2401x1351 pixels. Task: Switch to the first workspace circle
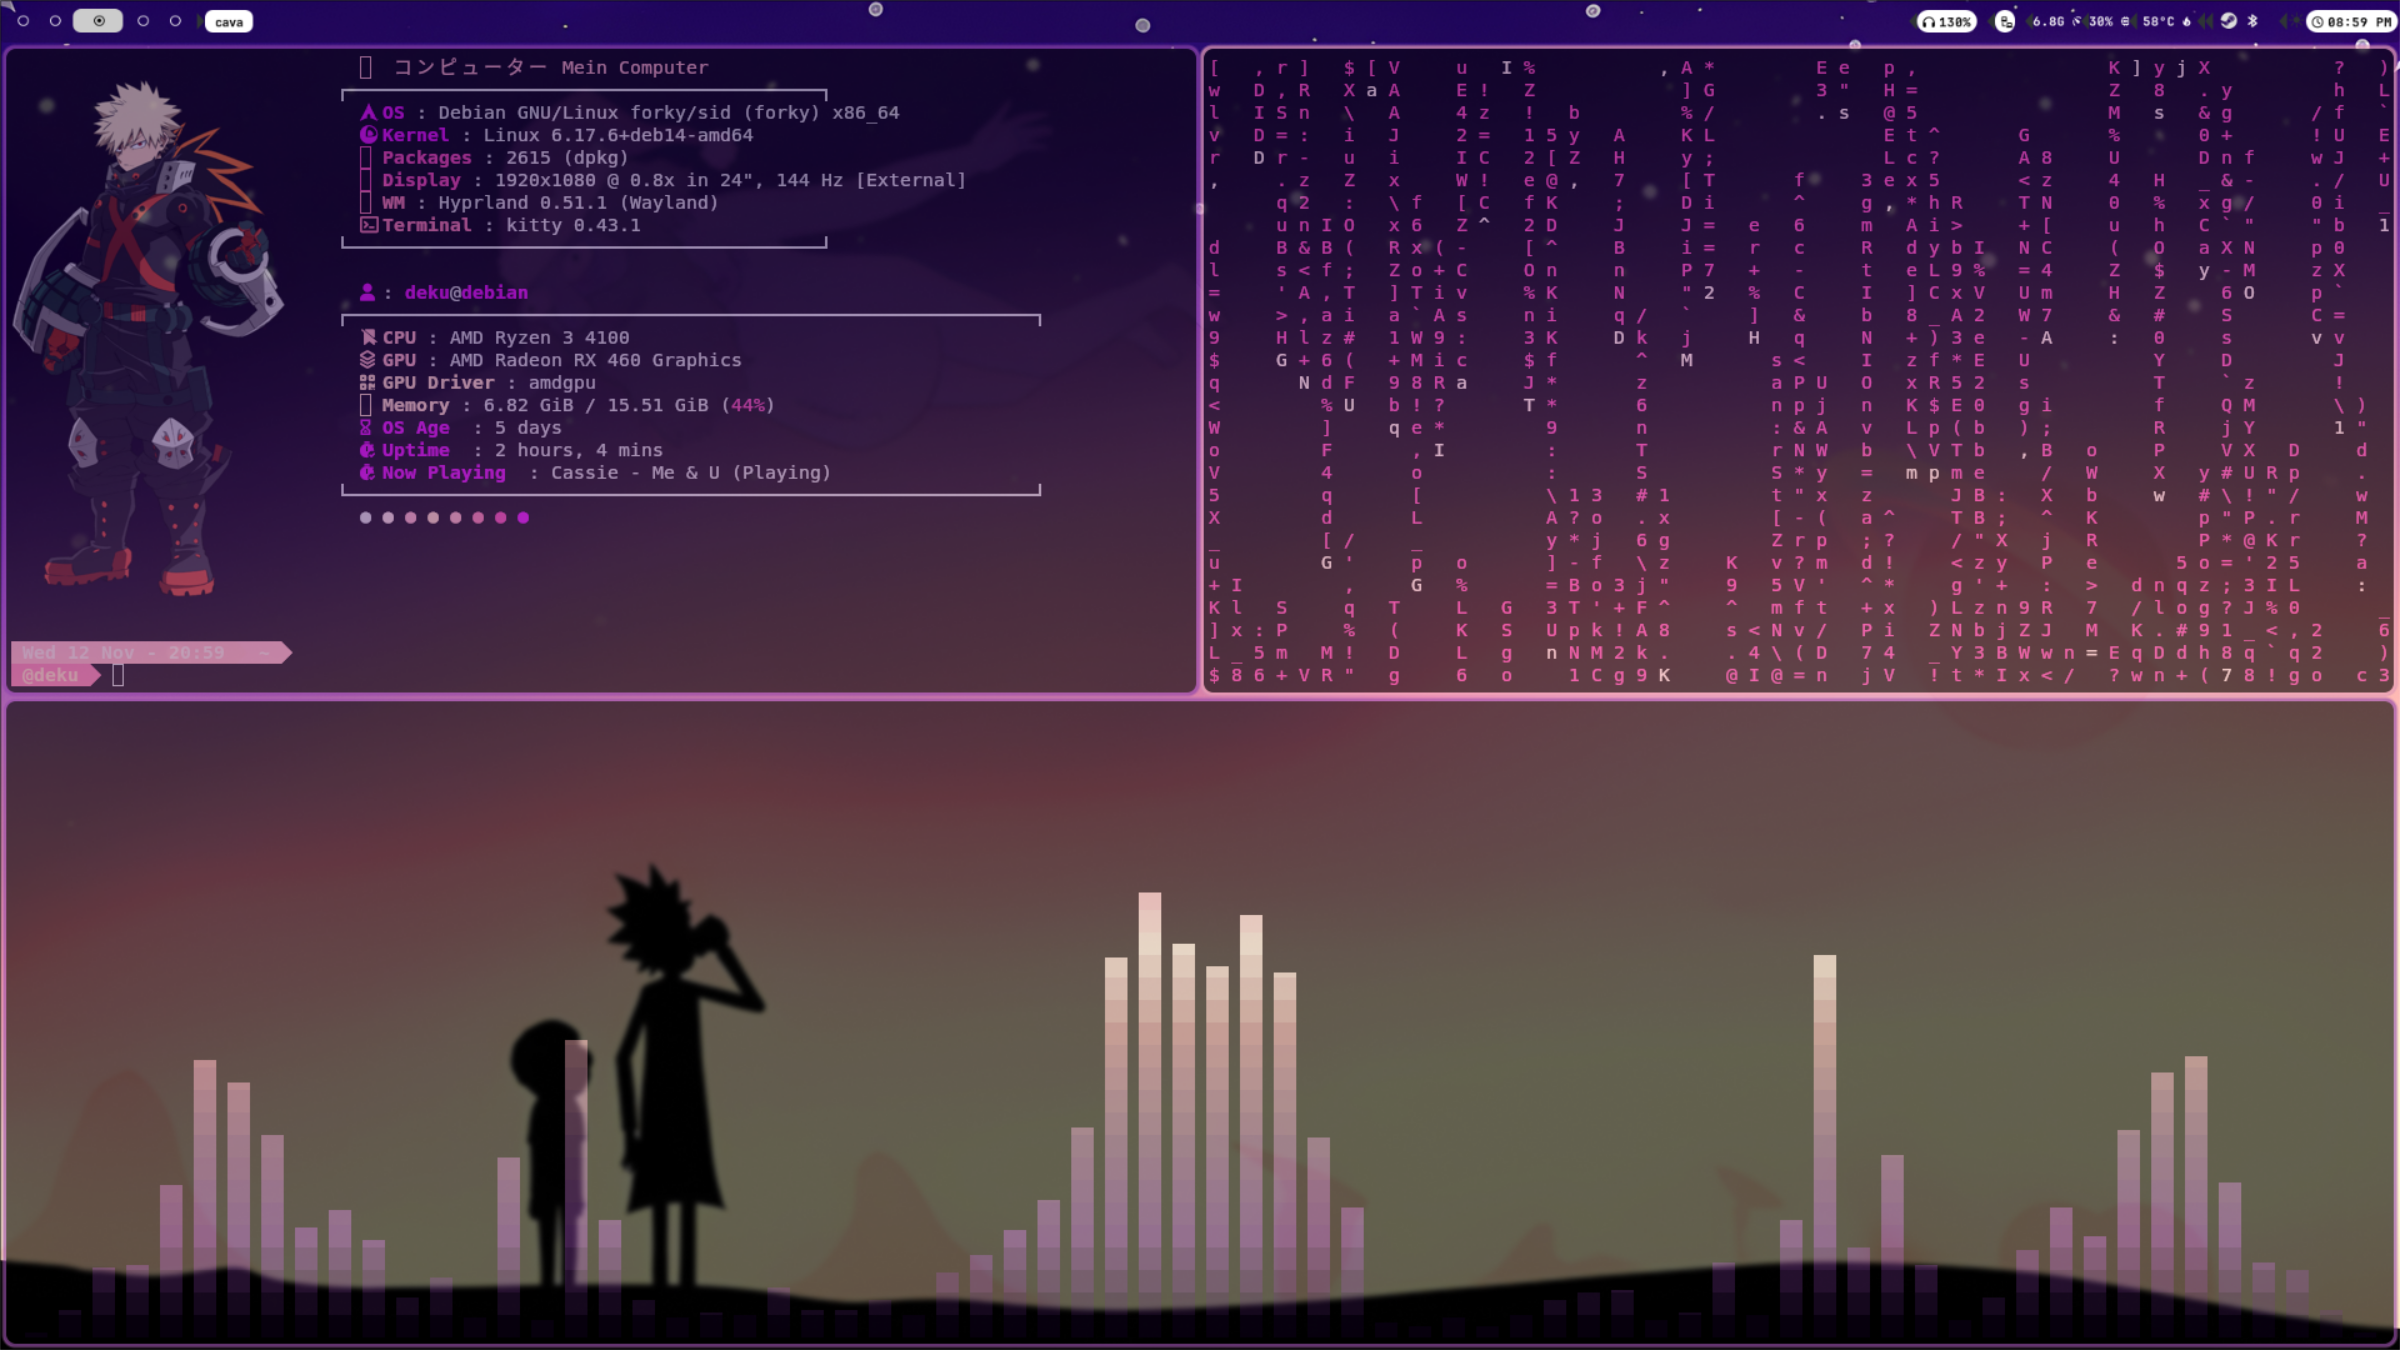(23, 21)
